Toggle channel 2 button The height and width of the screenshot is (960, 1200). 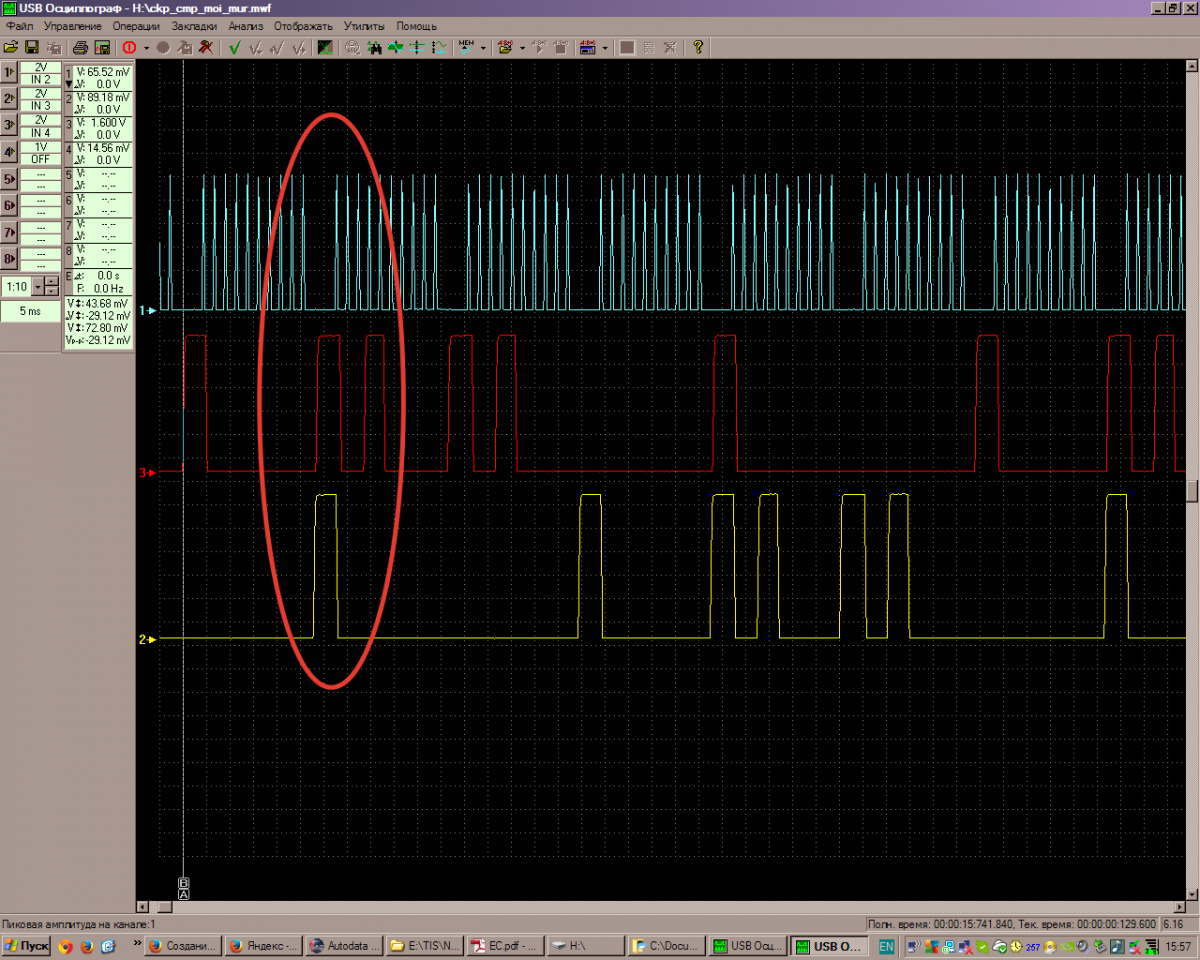9,99
